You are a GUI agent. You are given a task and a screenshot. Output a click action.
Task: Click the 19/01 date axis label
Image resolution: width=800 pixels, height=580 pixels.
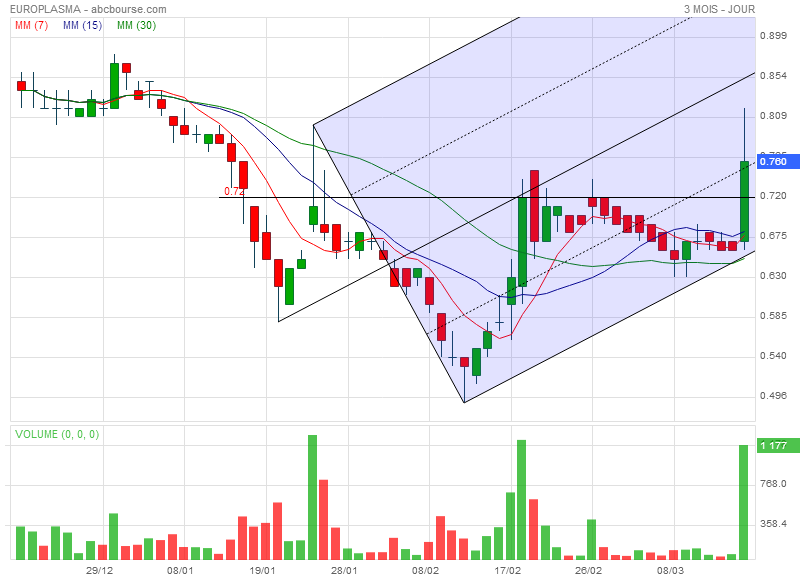pos(262,570)
